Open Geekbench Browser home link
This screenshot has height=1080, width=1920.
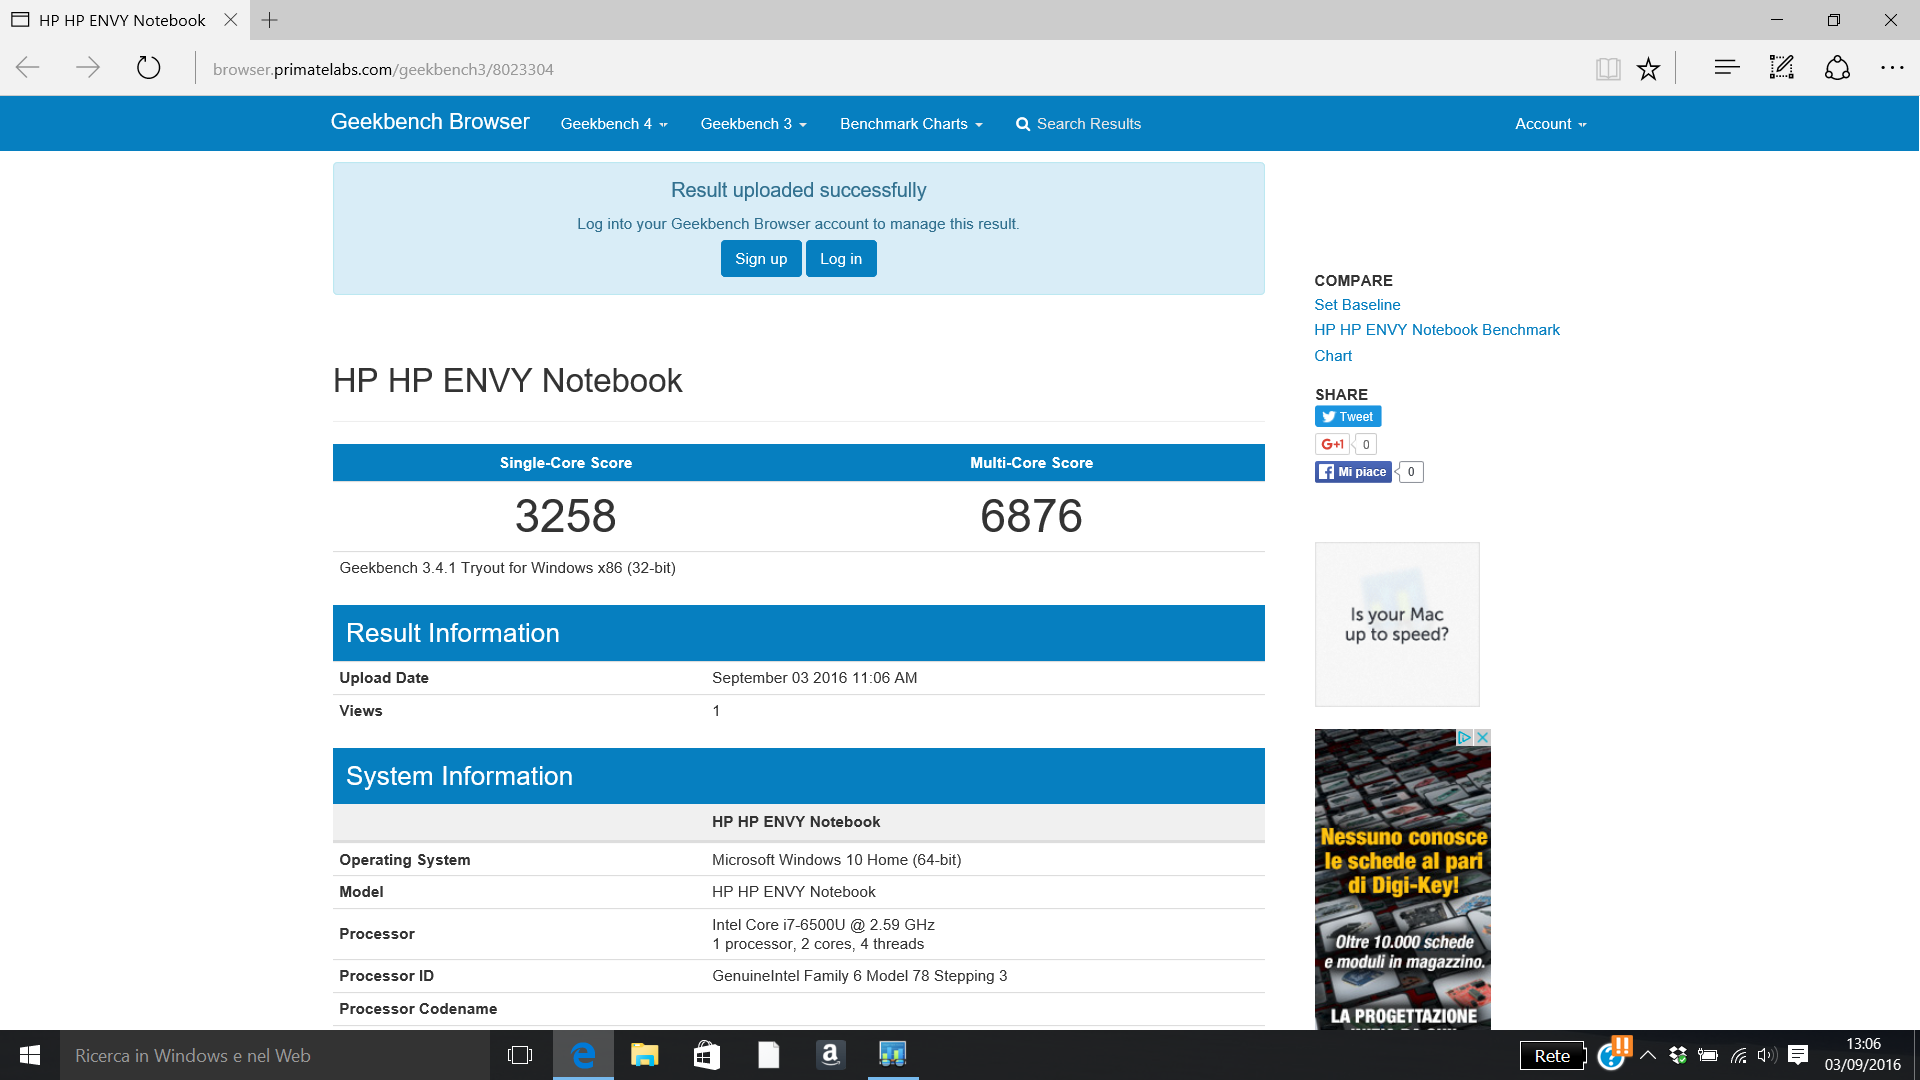point(430,122)
